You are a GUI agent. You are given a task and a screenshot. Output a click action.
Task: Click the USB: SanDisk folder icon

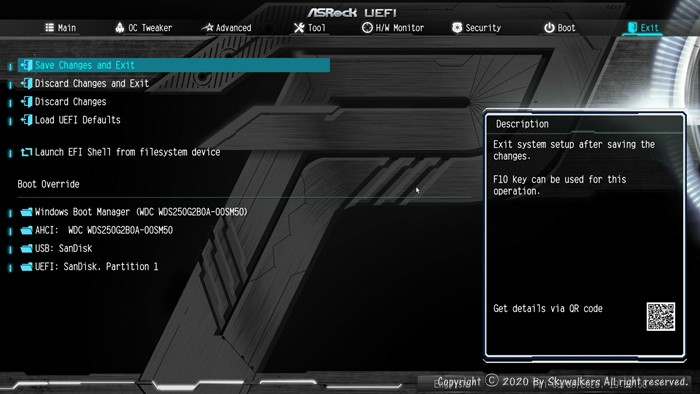click(26, 249)
